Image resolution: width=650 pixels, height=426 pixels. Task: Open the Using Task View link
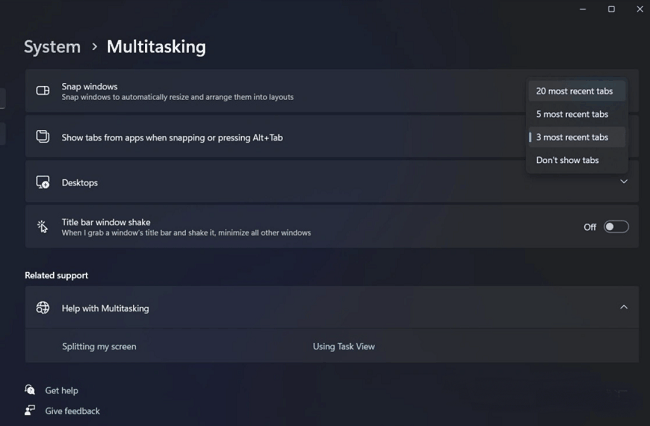[343, 346]
